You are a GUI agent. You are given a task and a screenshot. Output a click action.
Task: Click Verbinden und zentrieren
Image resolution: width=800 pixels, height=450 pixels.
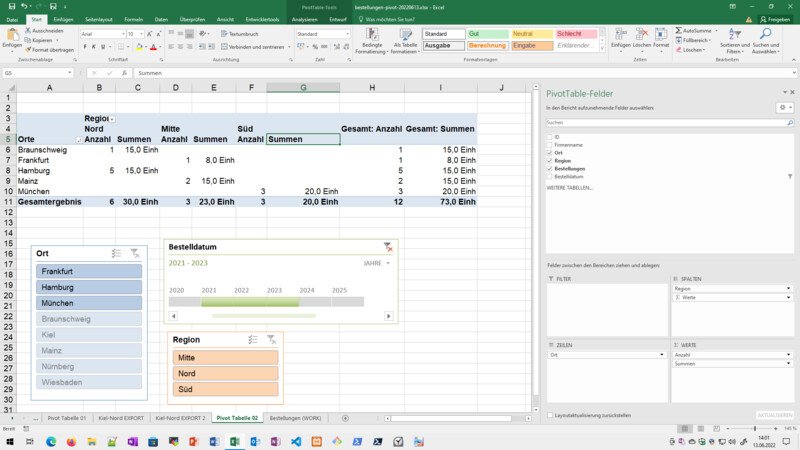pyautogui.click(x=253, y=47)
